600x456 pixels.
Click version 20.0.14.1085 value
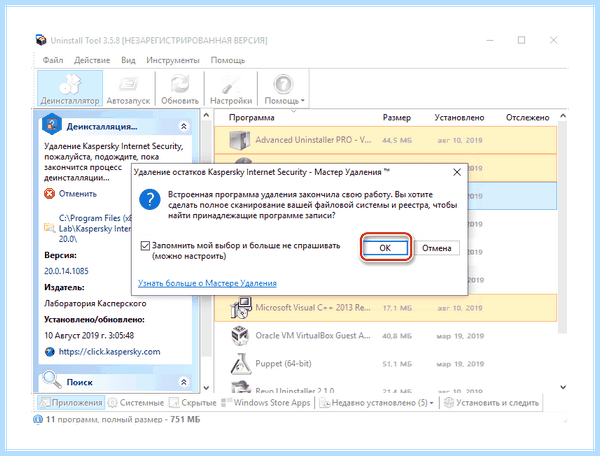[x=66, y=271]
